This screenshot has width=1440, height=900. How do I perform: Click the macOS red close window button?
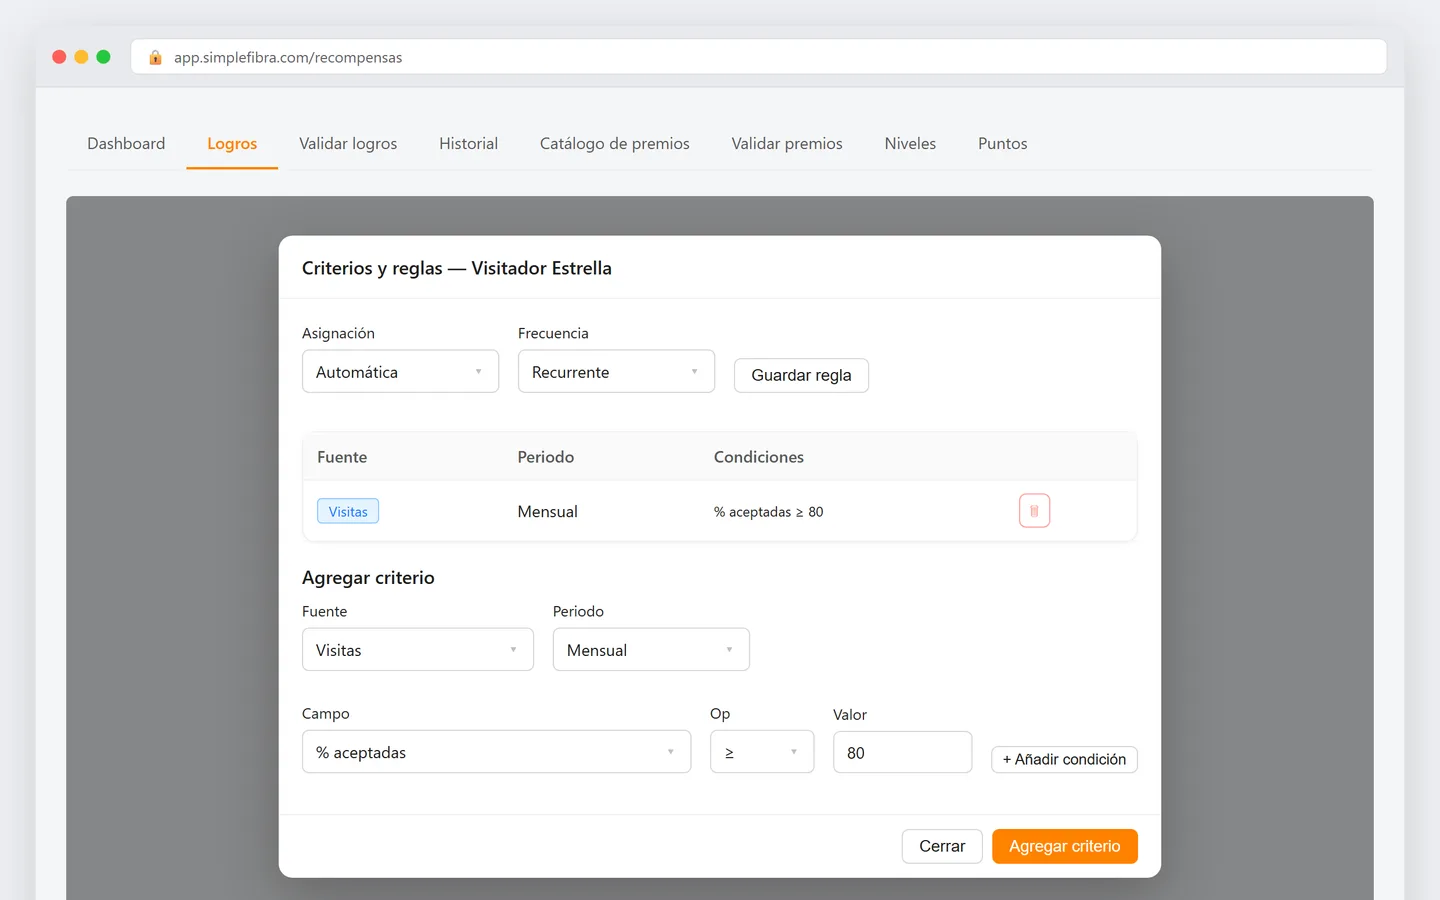click(x=59, y=57)
